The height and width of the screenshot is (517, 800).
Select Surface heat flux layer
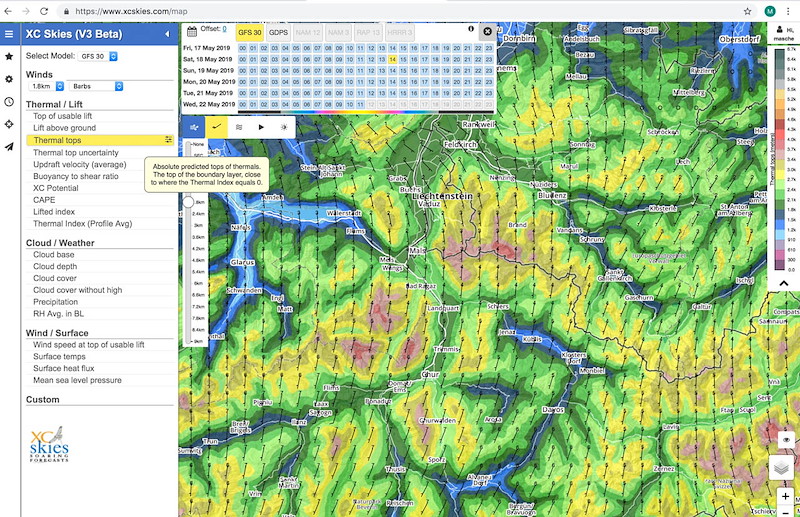click(64, 368)
